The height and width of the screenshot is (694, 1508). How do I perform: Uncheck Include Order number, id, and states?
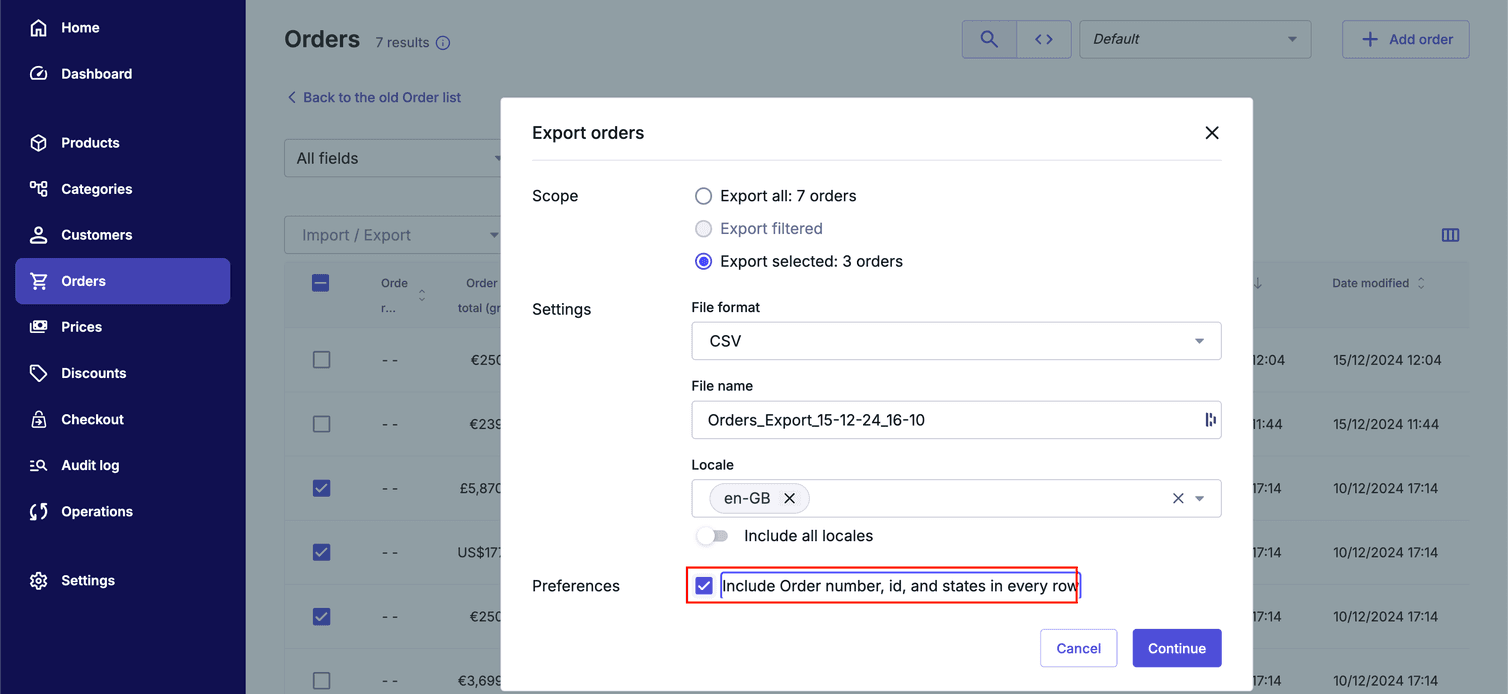click(x=704, y=585)
